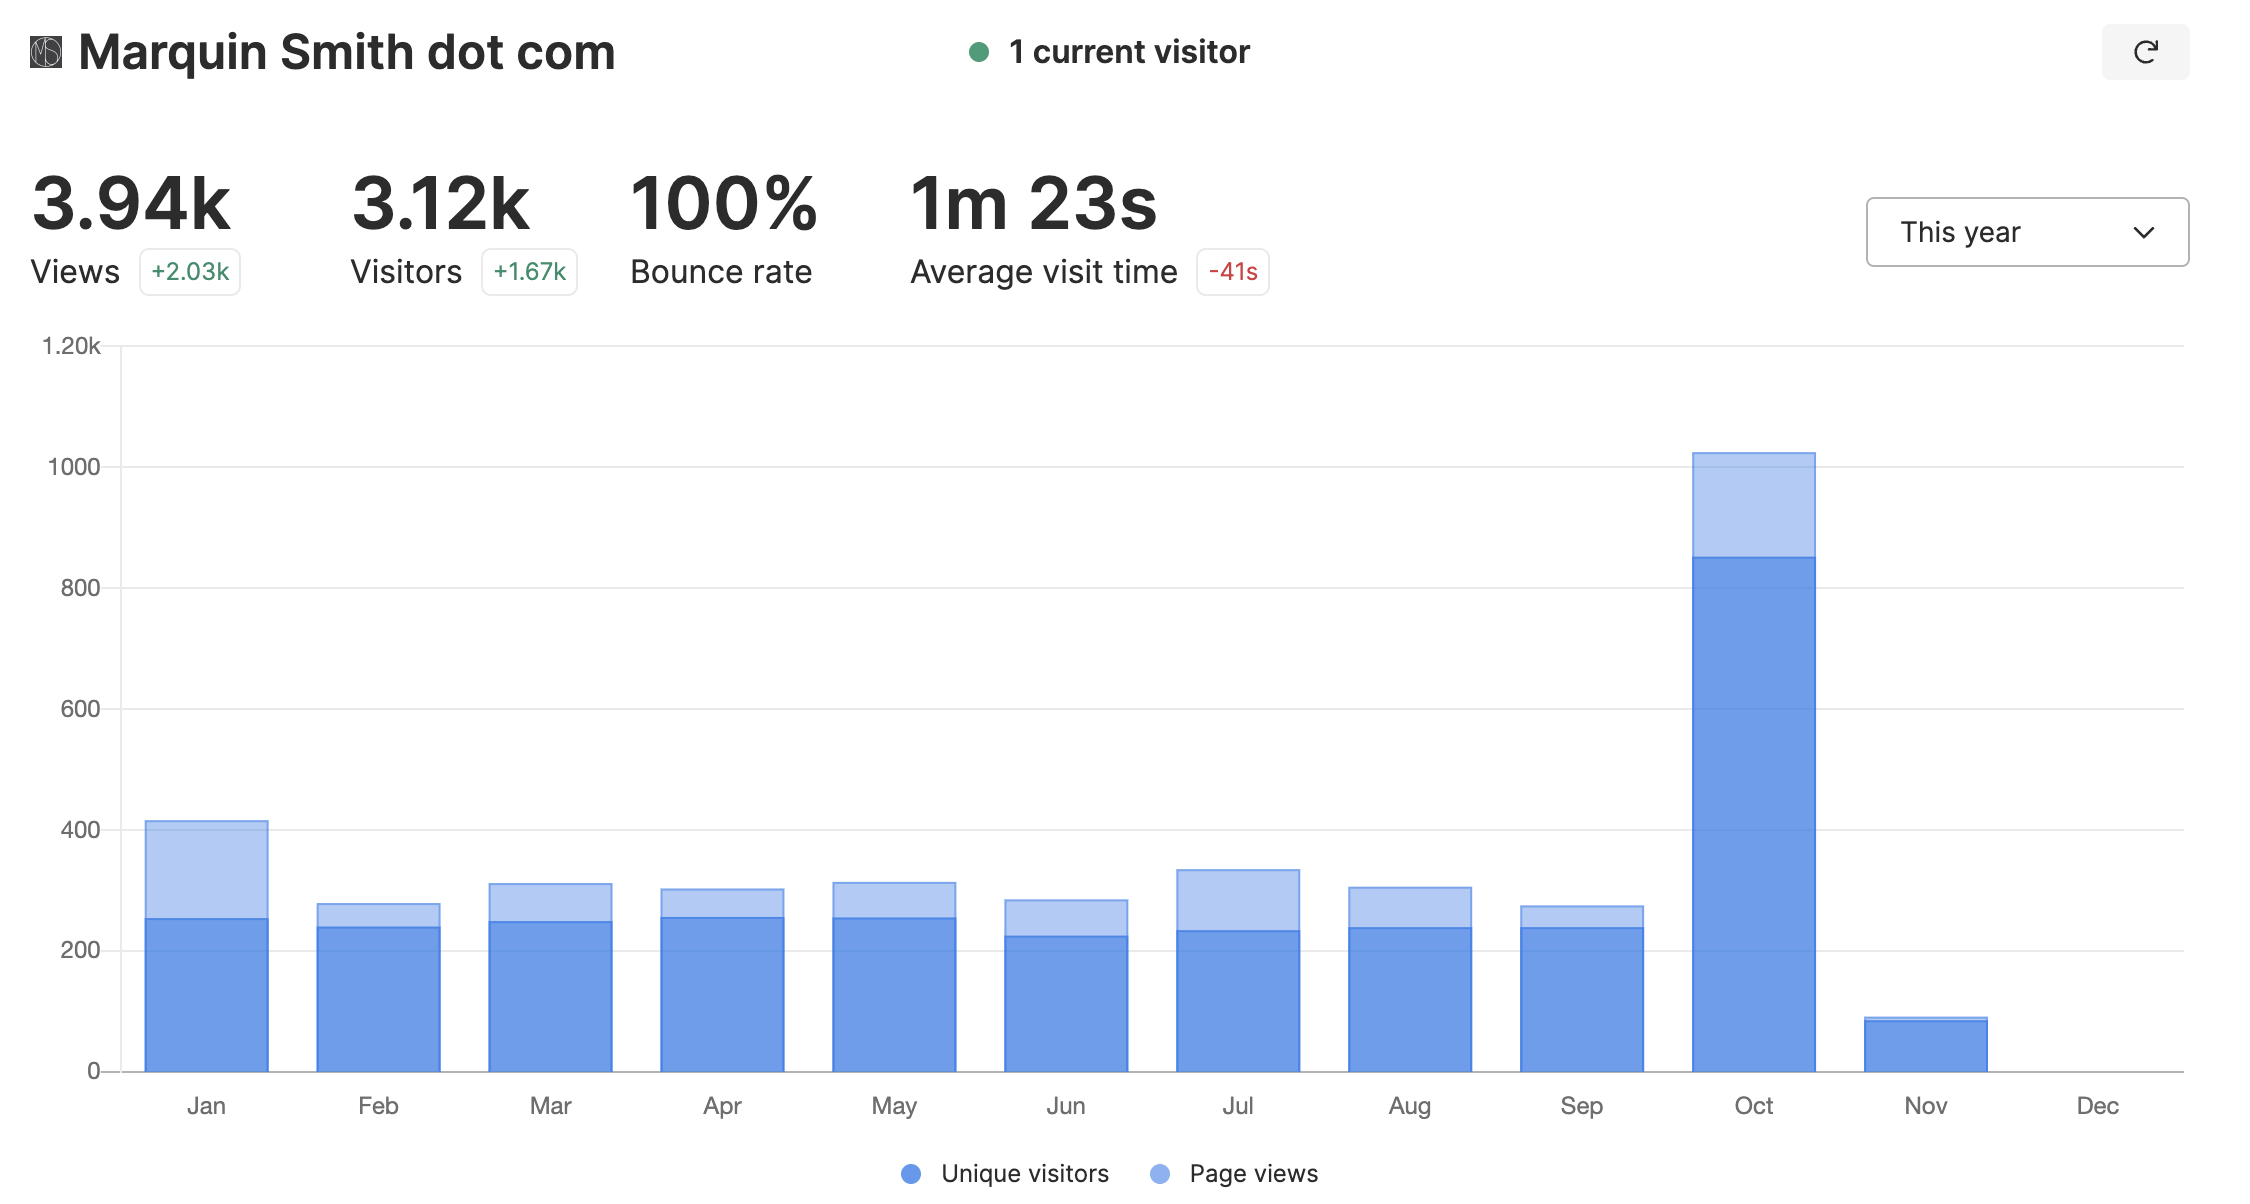
Task: Click the dropdown chevron arrow
Action: click(2143, 233)
